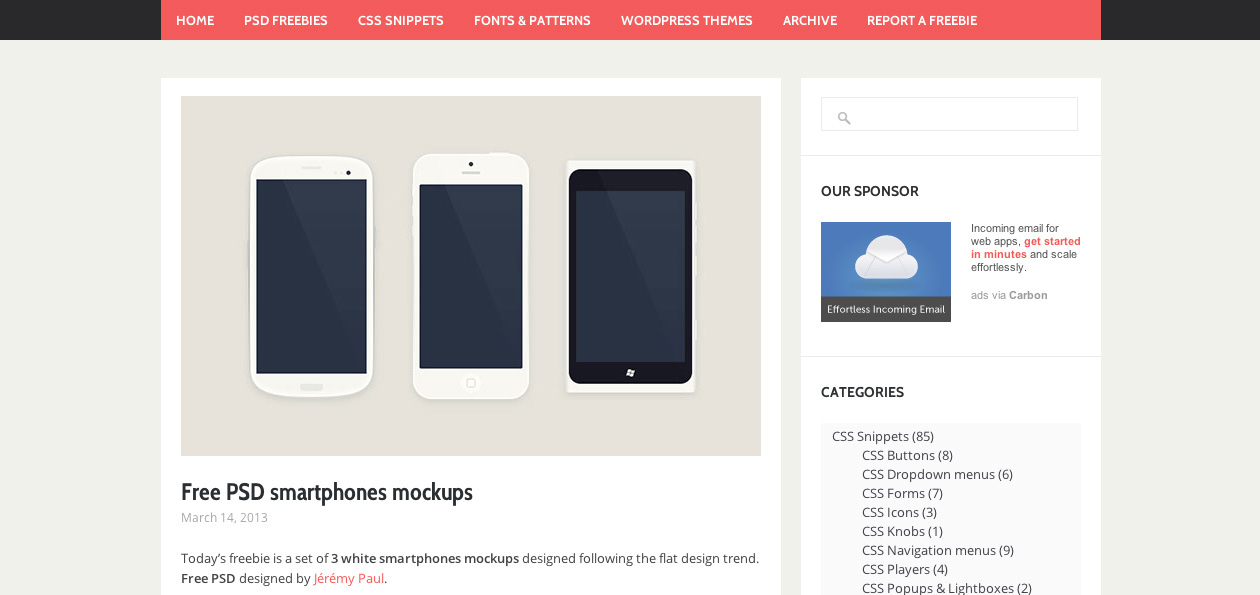1260x595 pixels.
Task: Select CSS Snippets (85) category
Action: [883, 436]
